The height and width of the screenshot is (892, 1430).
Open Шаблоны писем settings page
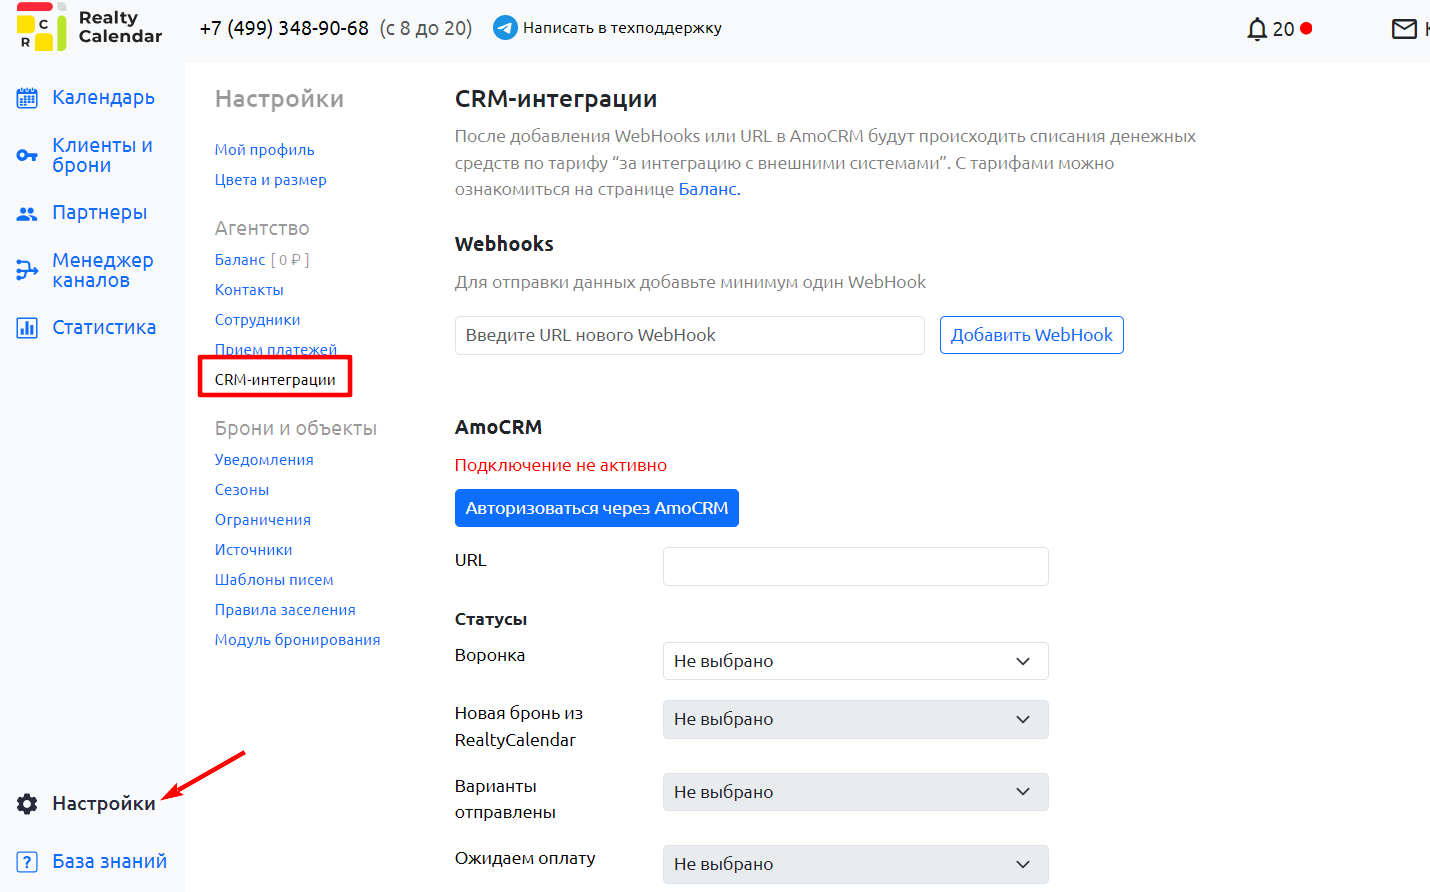click(274, 580)
